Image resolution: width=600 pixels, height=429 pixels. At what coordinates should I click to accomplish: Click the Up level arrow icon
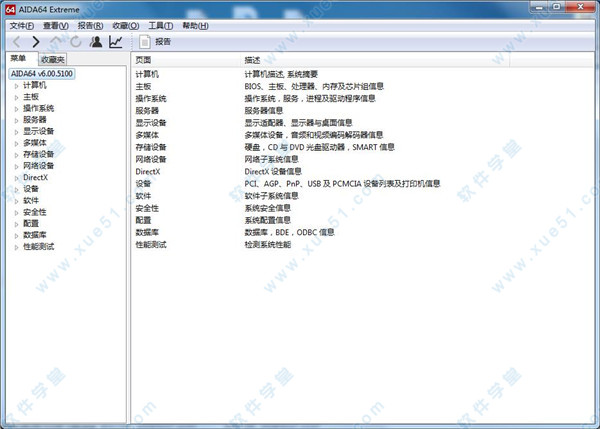point(56,41)
